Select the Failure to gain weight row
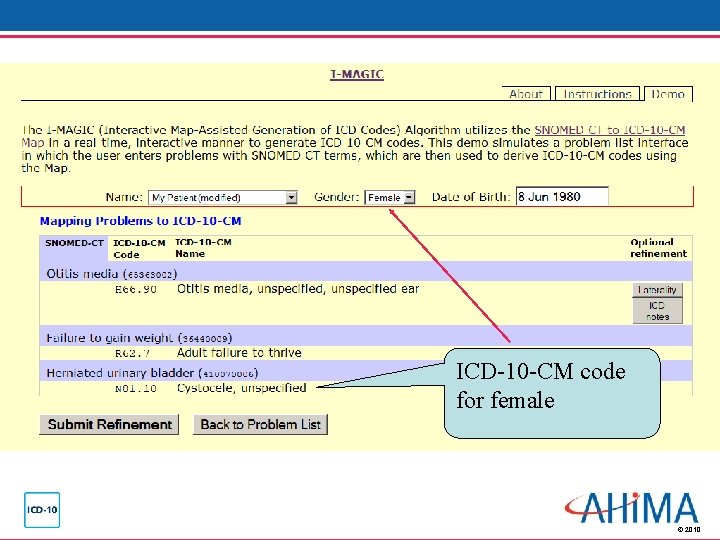The width and height of the screenshot is (720, 540). (366, 338)
